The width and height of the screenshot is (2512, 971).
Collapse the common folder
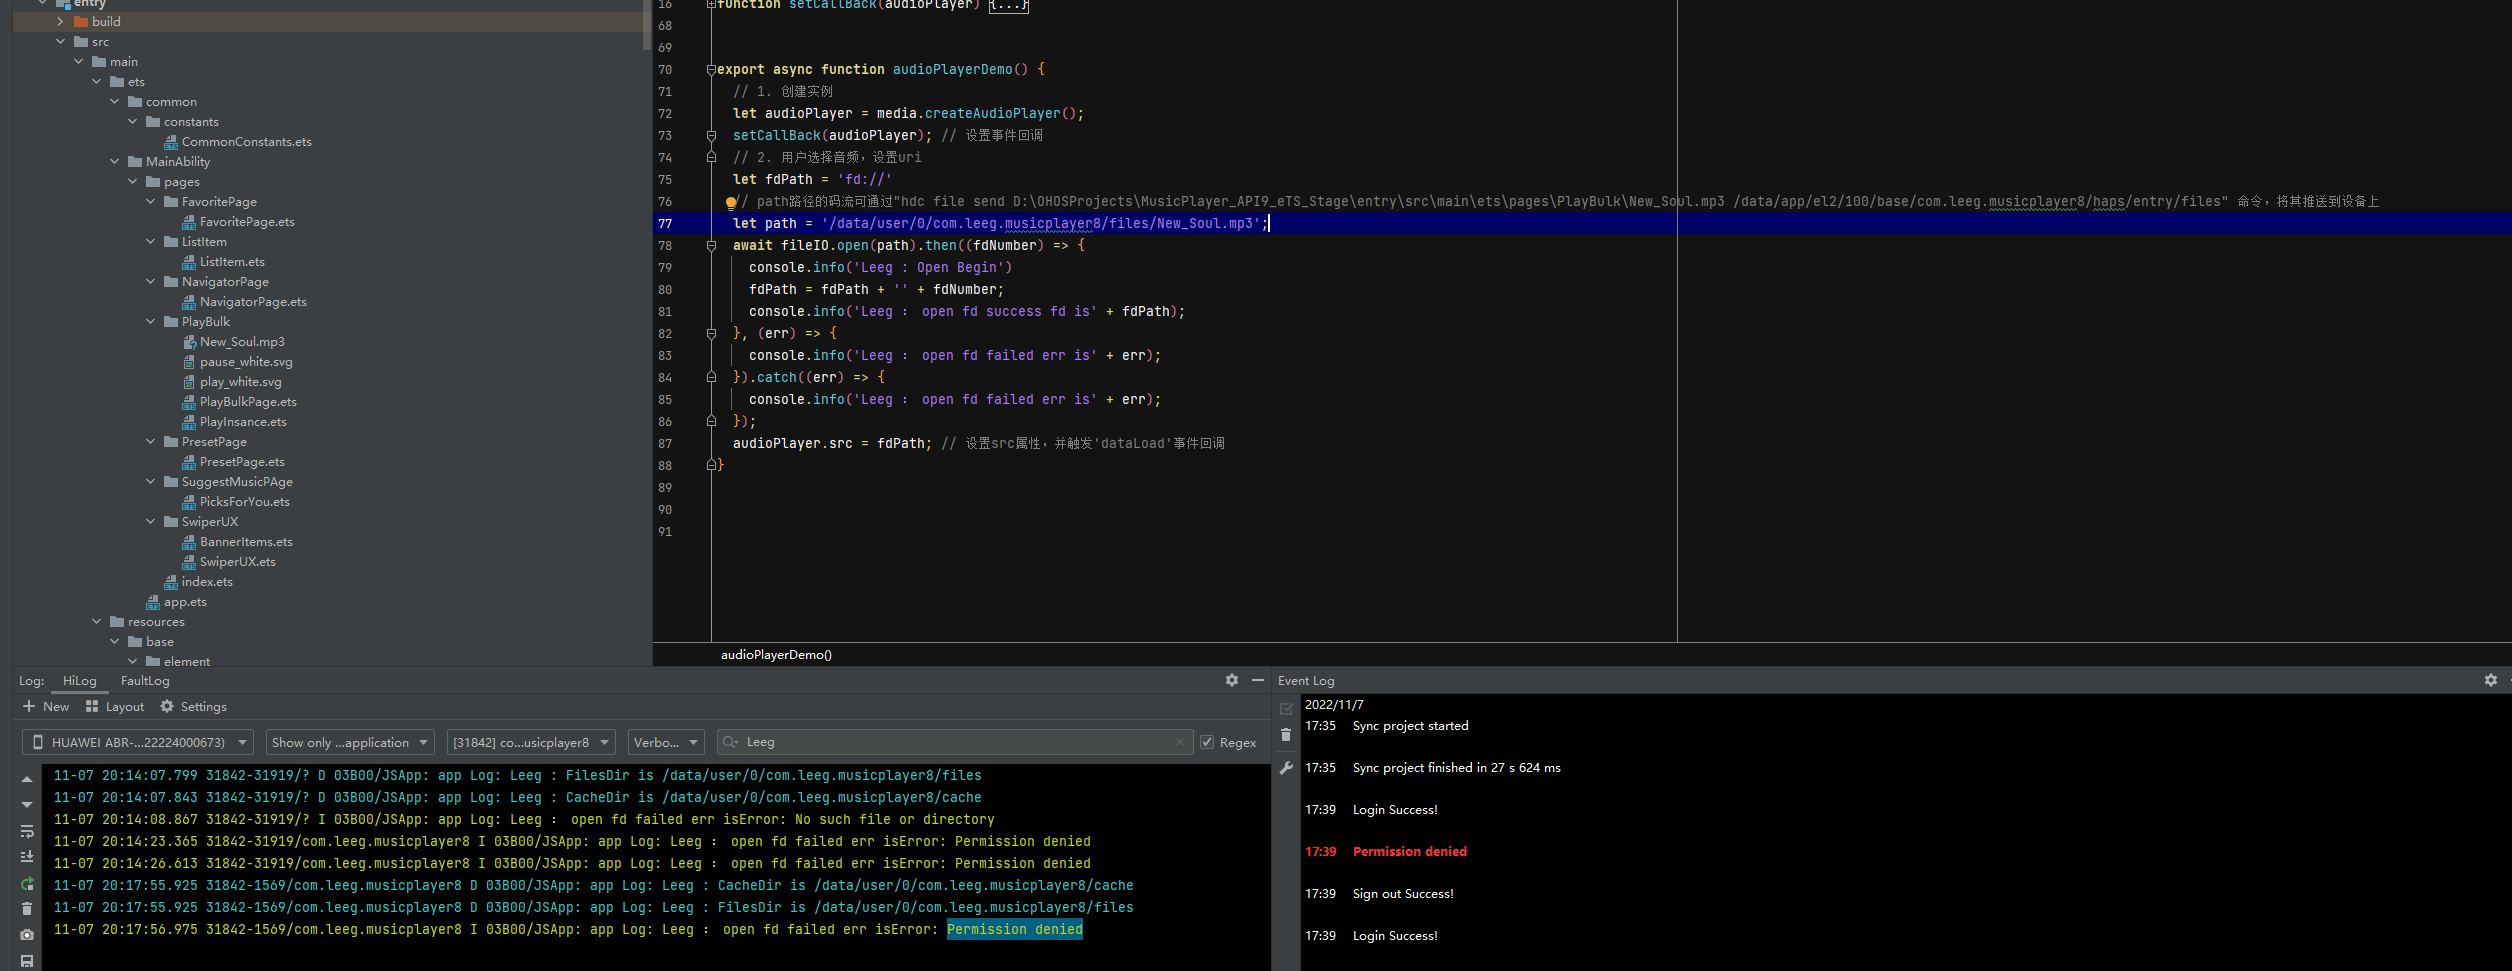pos(114,102)
